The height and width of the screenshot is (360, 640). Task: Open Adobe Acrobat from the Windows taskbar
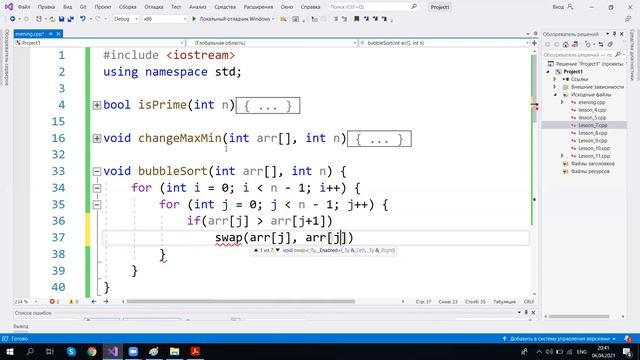pyautogui.click(x=195, y=351)
